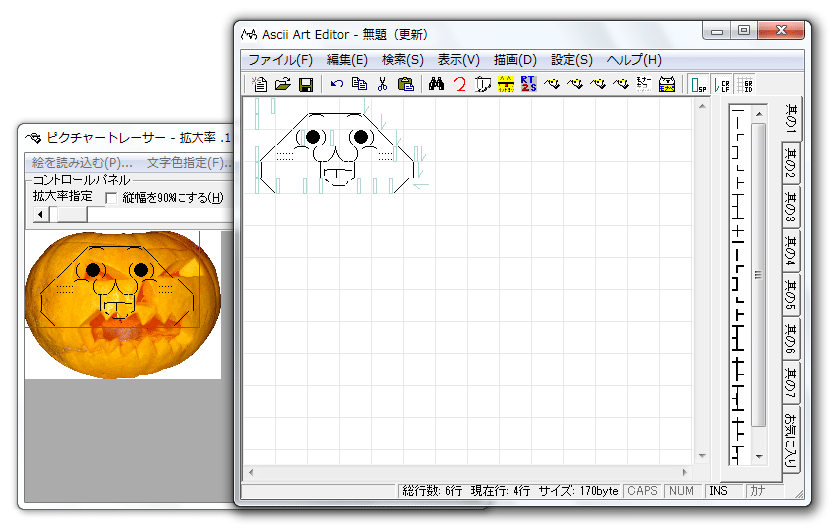Open a file with the folder icon
Viewport: 833px width, 528px height.
click(283, 84)
